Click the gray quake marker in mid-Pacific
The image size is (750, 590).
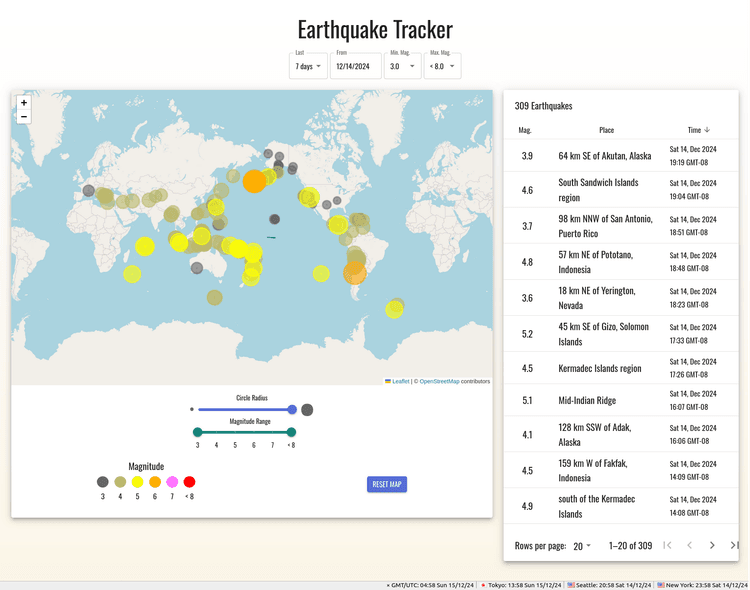(274, 219)
